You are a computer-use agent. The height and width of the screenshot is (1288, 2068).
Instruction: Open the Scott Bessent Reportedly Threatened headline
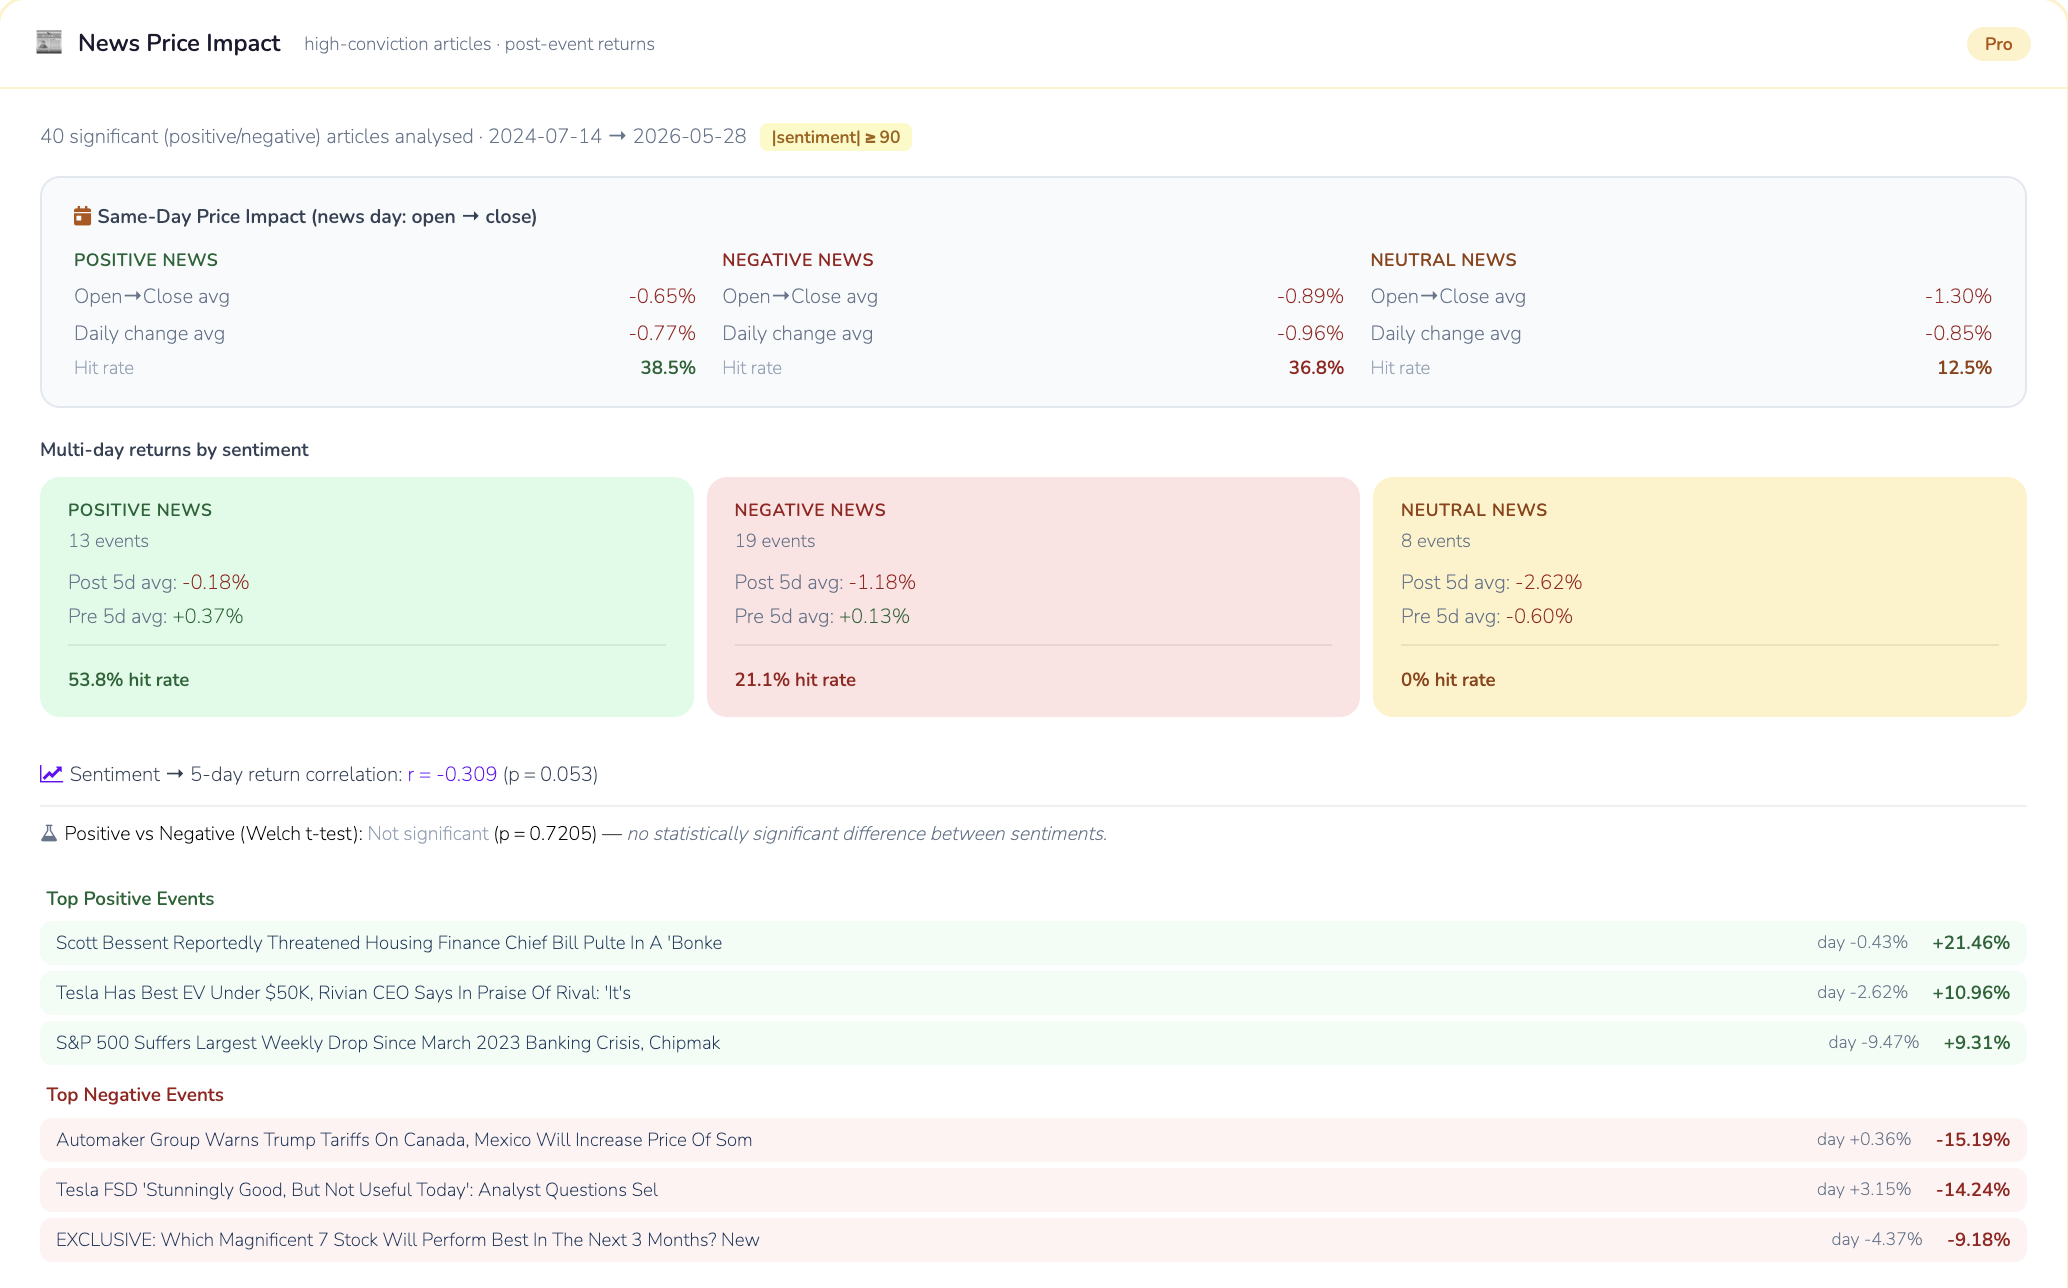point(389,943)
